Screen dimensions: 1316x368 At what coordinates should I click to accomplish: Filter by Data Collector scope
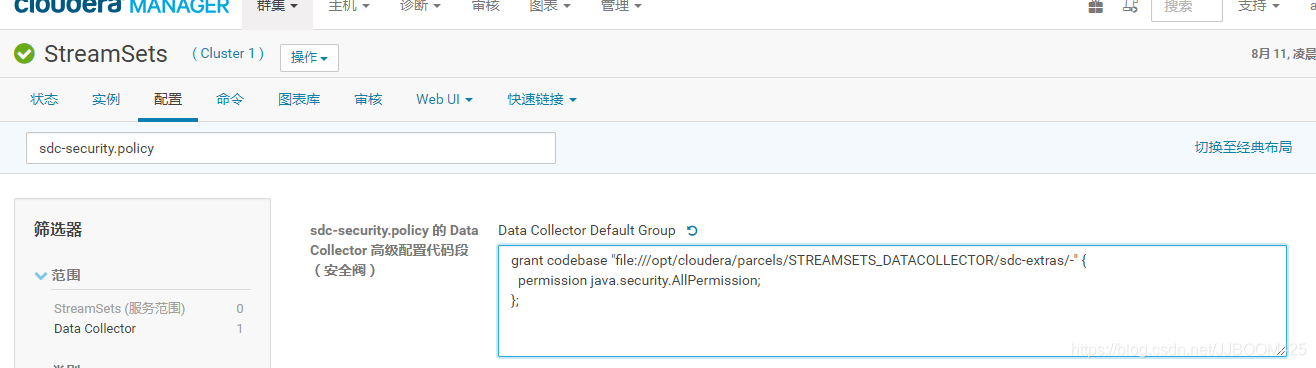(x=95, y=328)
